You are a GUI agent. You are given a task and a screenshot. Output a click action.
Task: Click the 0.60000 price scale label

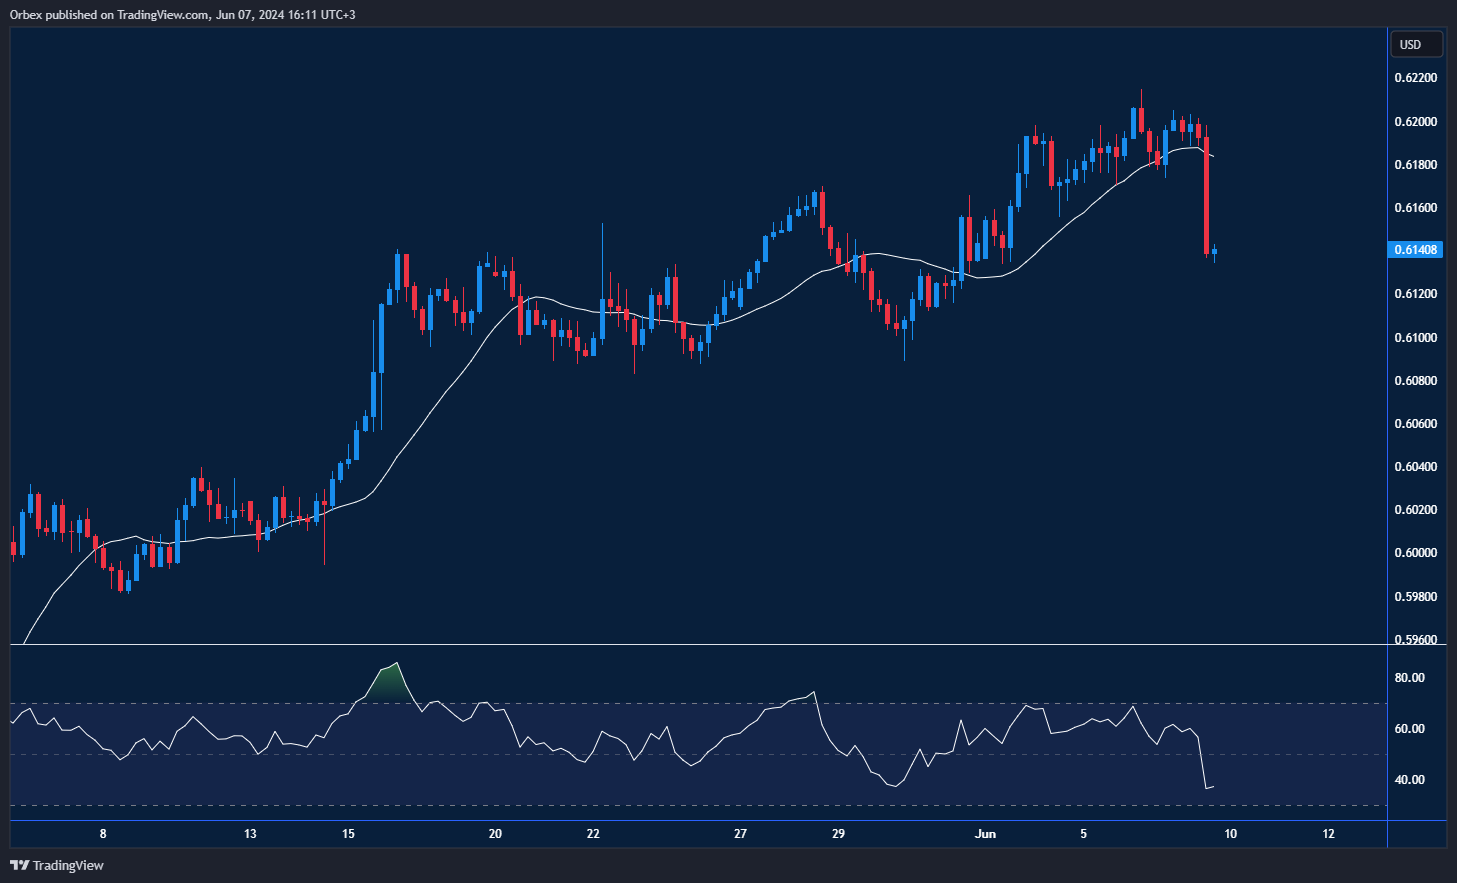click(x=1416, y=553)
